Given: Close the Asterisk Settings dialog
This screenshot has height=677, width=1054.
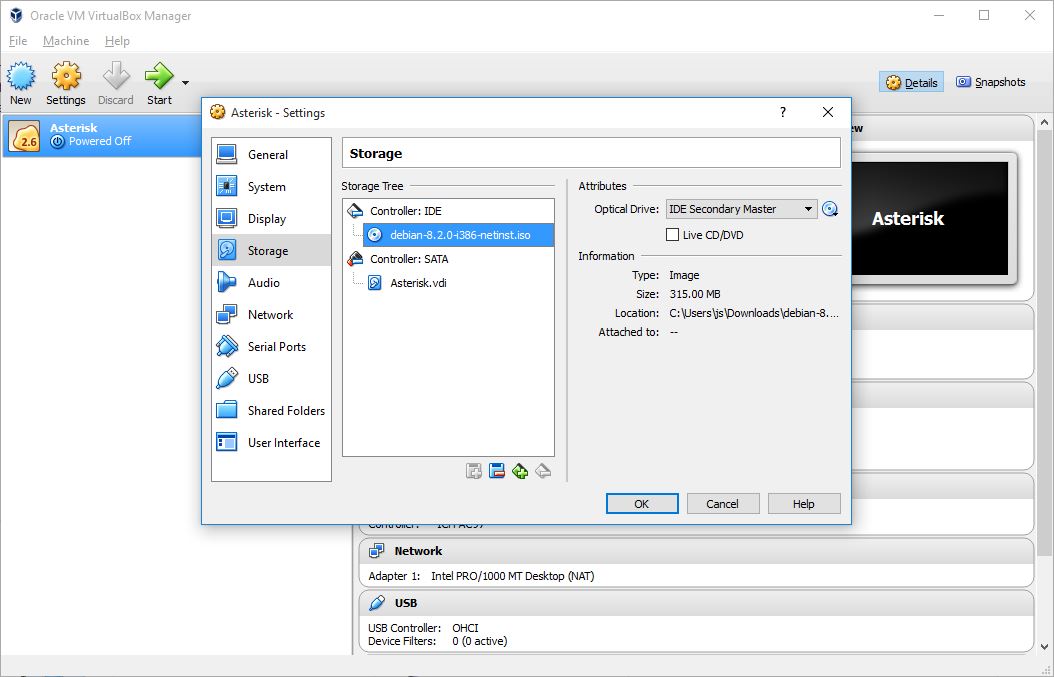Looking at the screenshot, I should point(828,112).
